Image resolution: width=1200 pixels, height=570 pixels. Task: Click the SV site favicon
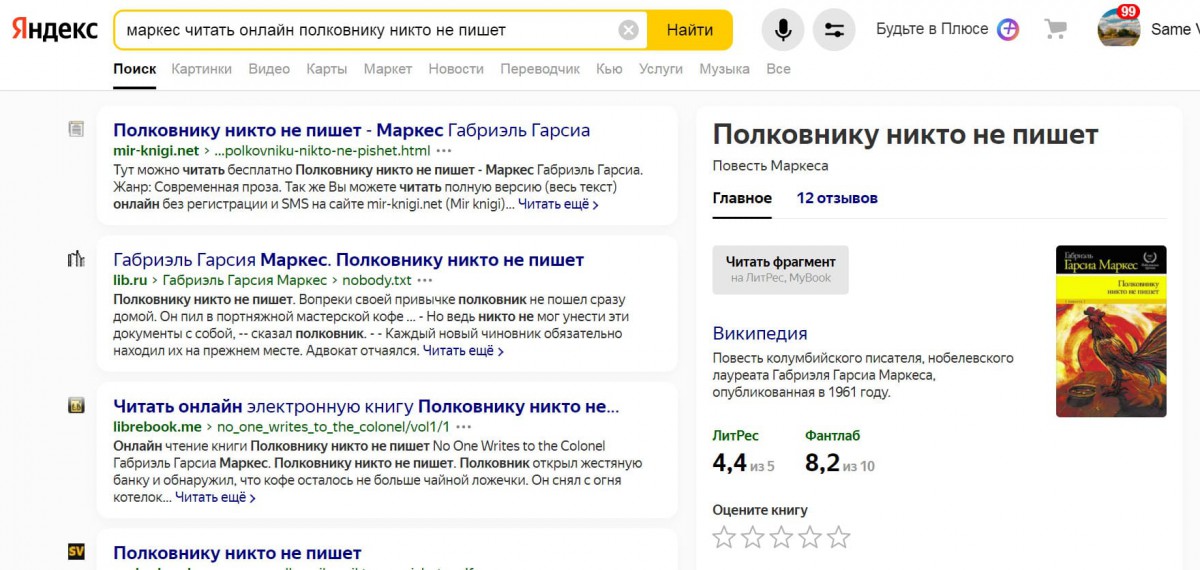tap(76, 551)
